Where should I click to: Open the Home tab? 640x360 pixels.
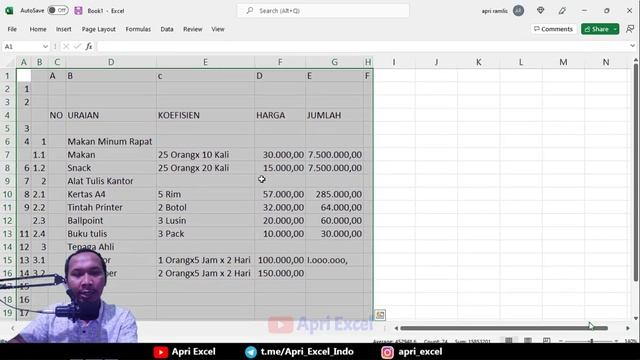click(38, 29)
